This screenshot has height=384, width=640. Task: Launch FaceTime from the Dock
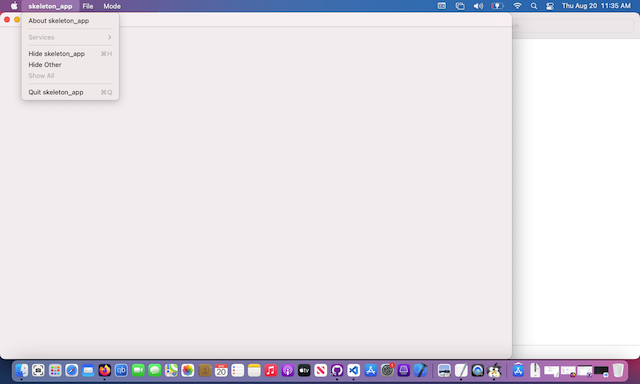click(x=138, y=371)
